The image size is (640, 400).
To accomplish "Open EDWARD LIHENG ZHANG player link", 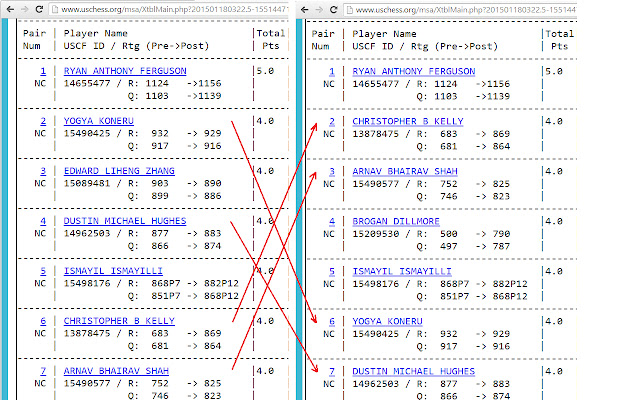I will (x=119, y=171).
